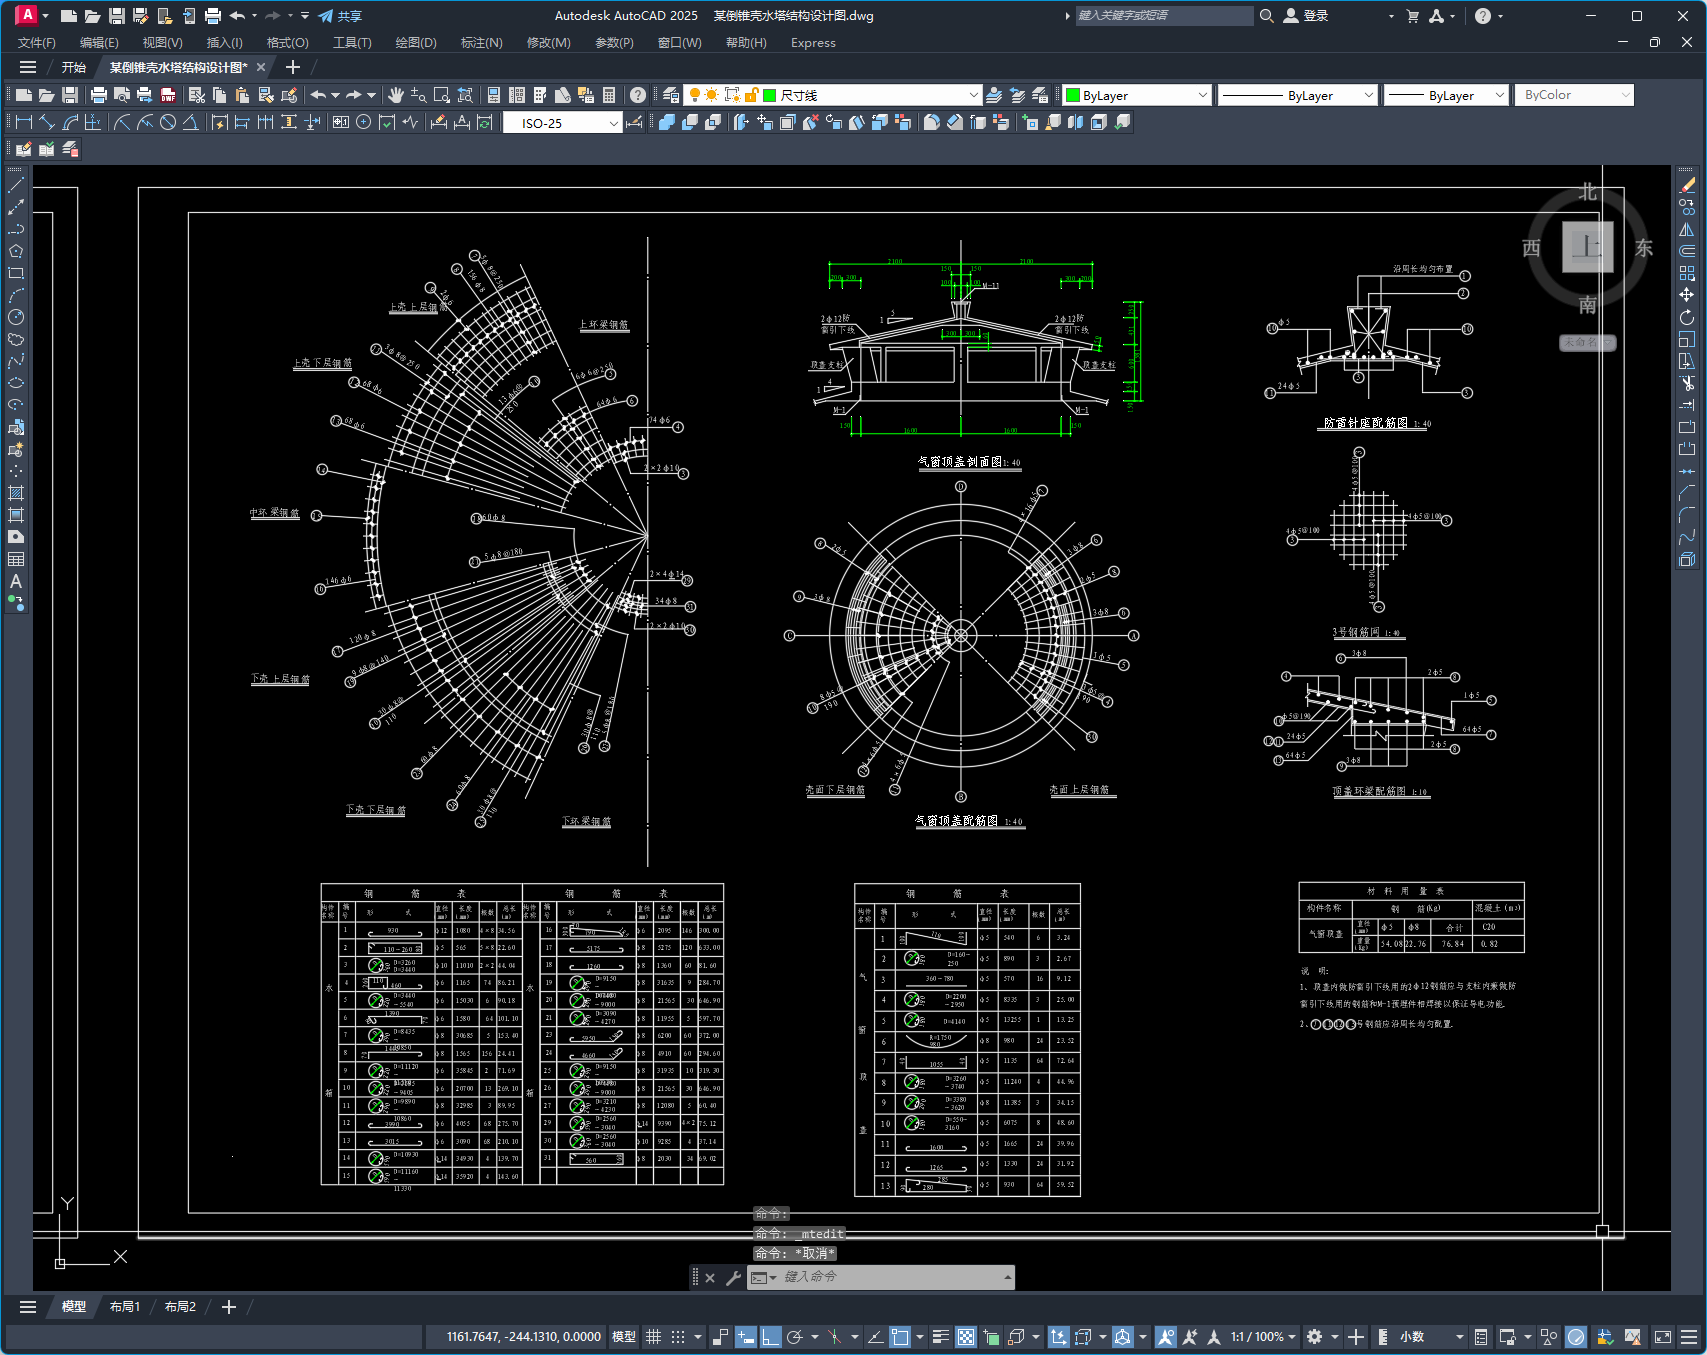
Task: Switch to the 开始 tab
Action: click(74, 68)
